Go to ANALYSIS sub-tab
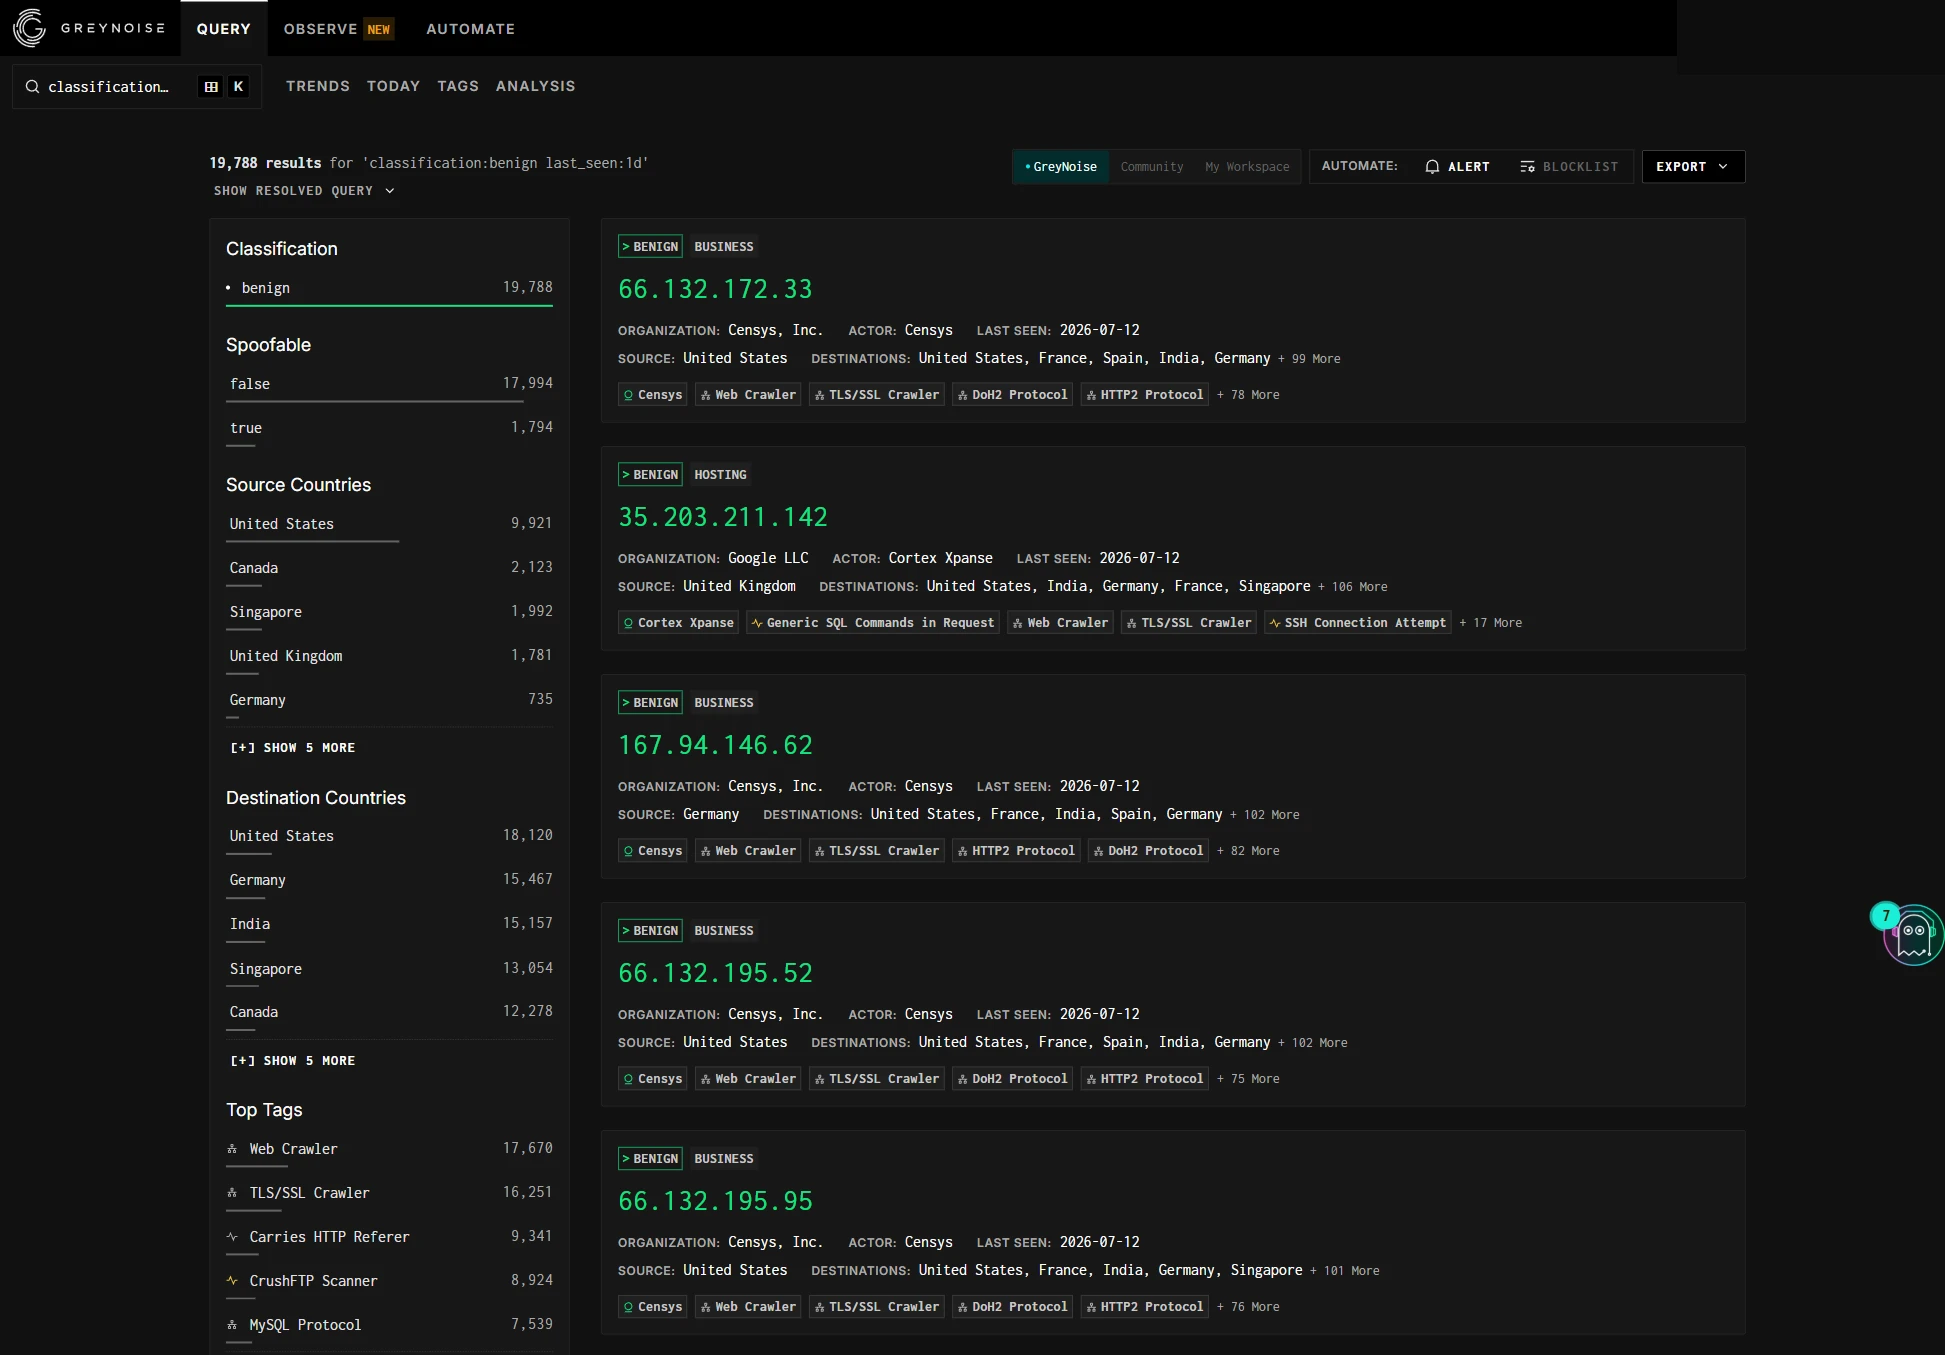This screenshot has width=1945, height=1355. tap(536, 86)
